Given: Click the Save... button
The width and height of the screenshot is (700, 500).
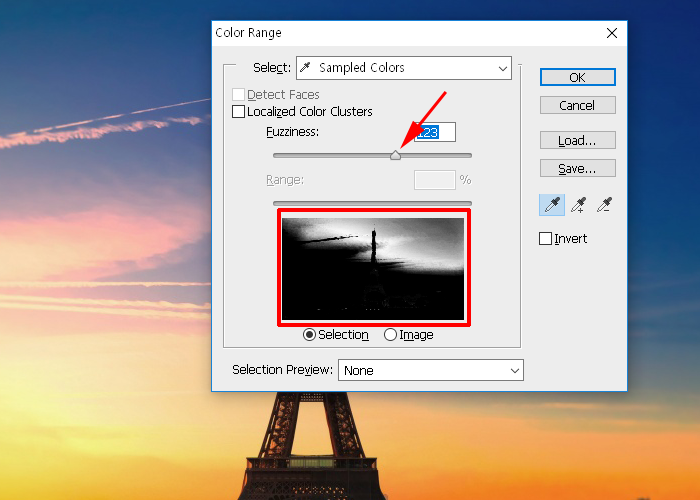Looking at the screenshot, I should pos(578,168).
